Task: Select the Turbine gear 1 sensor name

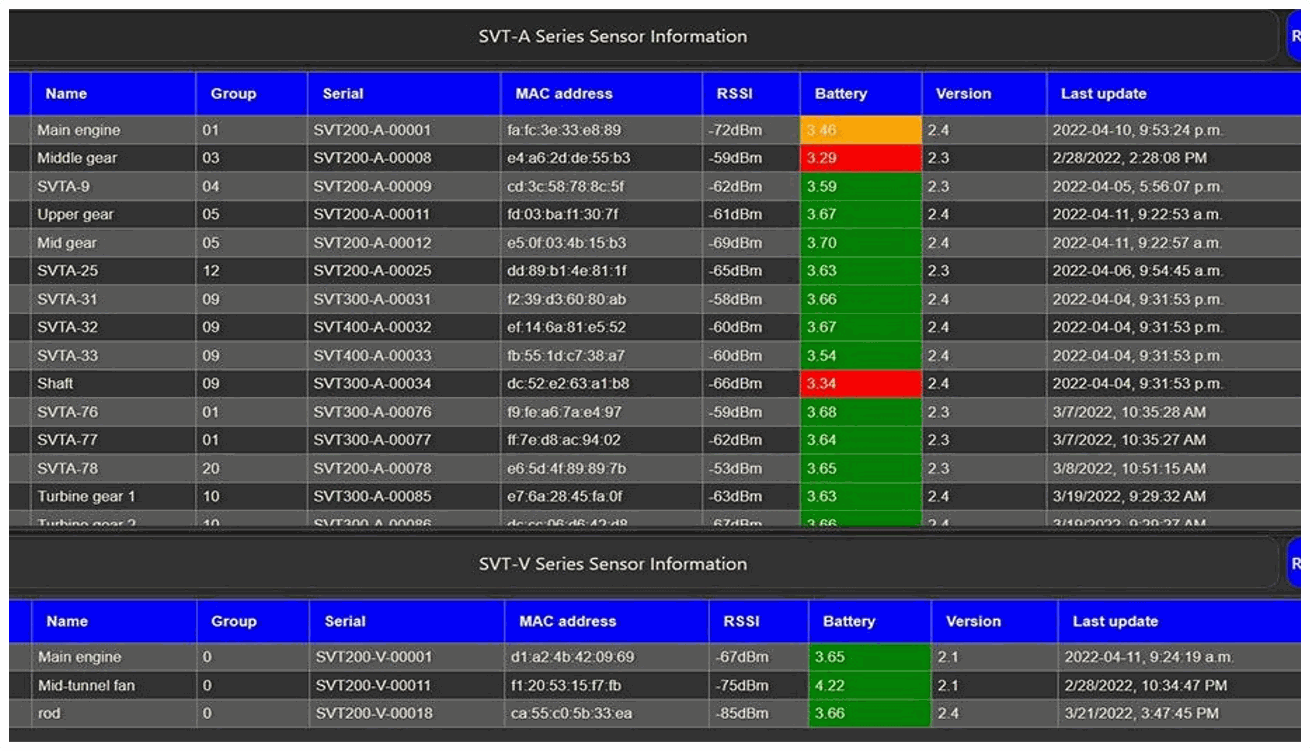Action: 86,496
